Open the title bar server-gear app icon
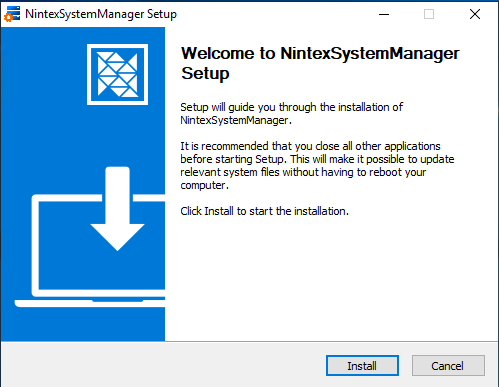Screen dimensions: 499x387 point(12,14)
